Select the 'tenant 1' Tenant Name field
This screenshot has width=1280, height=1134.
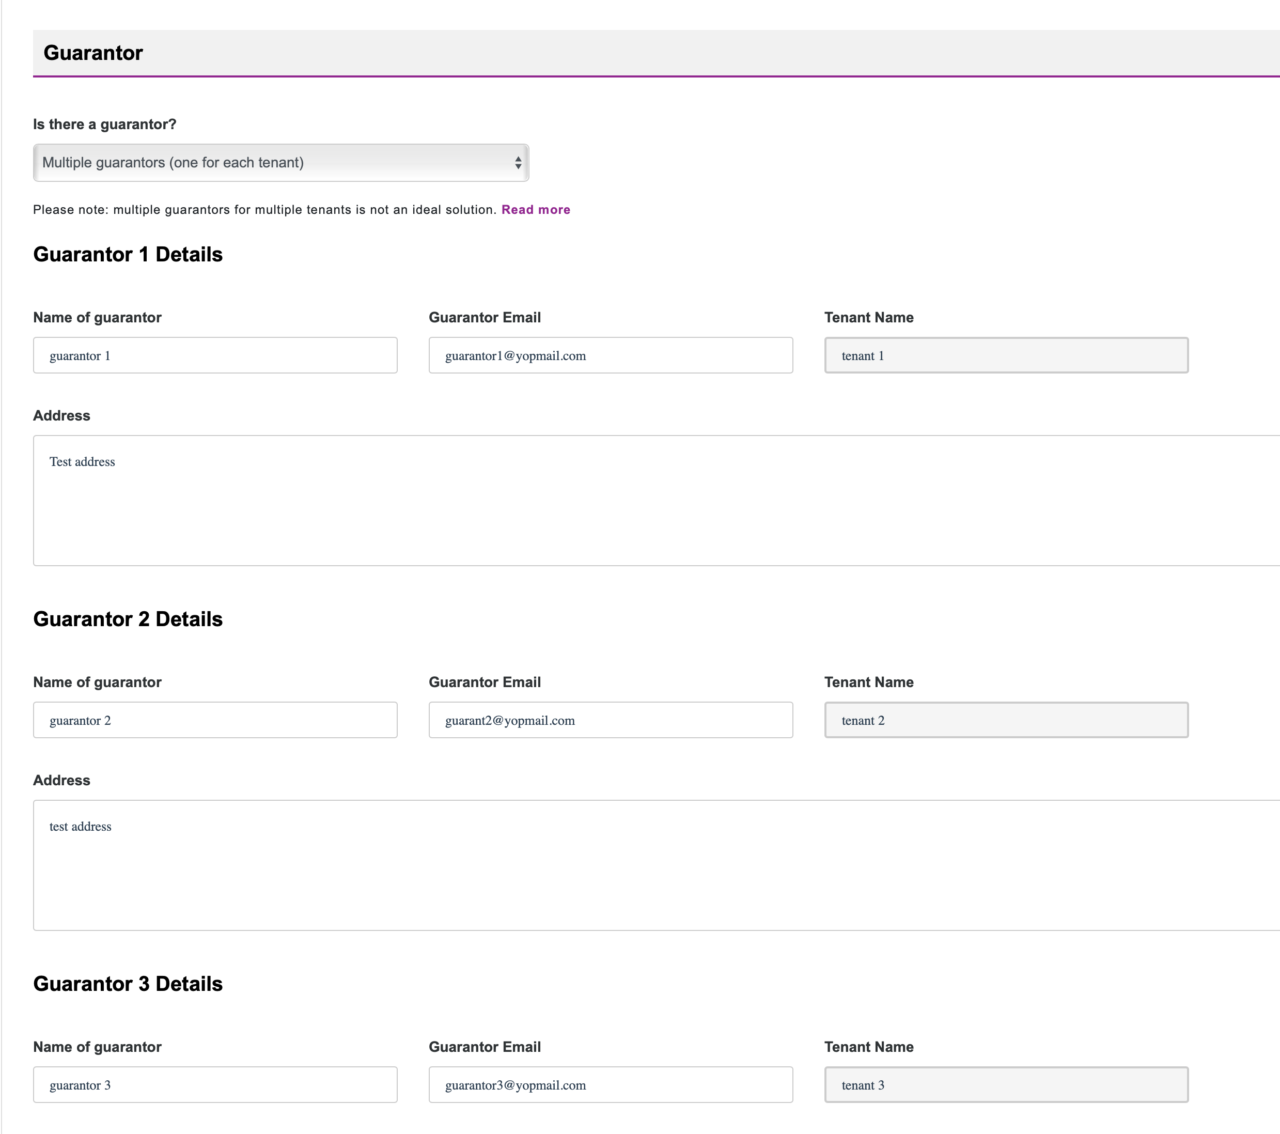click(1006, 355)
